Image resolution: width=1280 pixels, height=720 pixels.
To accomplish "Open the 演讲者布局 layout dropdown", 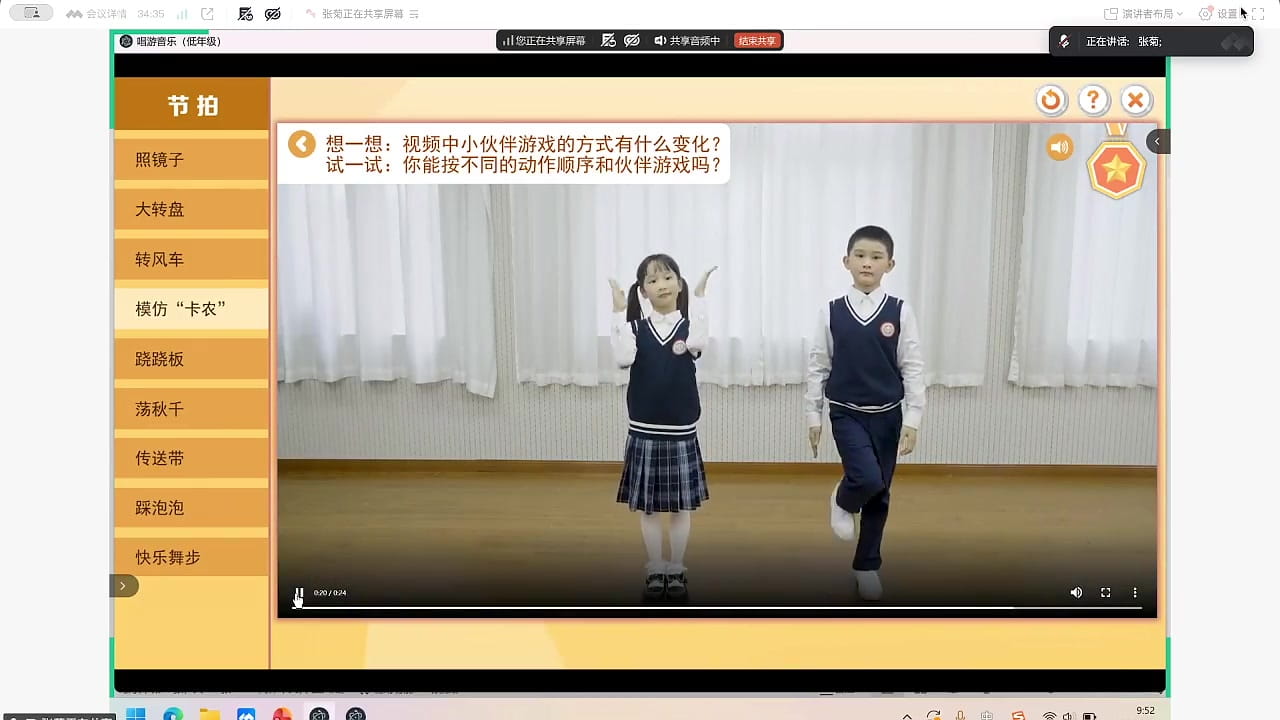I will [1143, 14].
